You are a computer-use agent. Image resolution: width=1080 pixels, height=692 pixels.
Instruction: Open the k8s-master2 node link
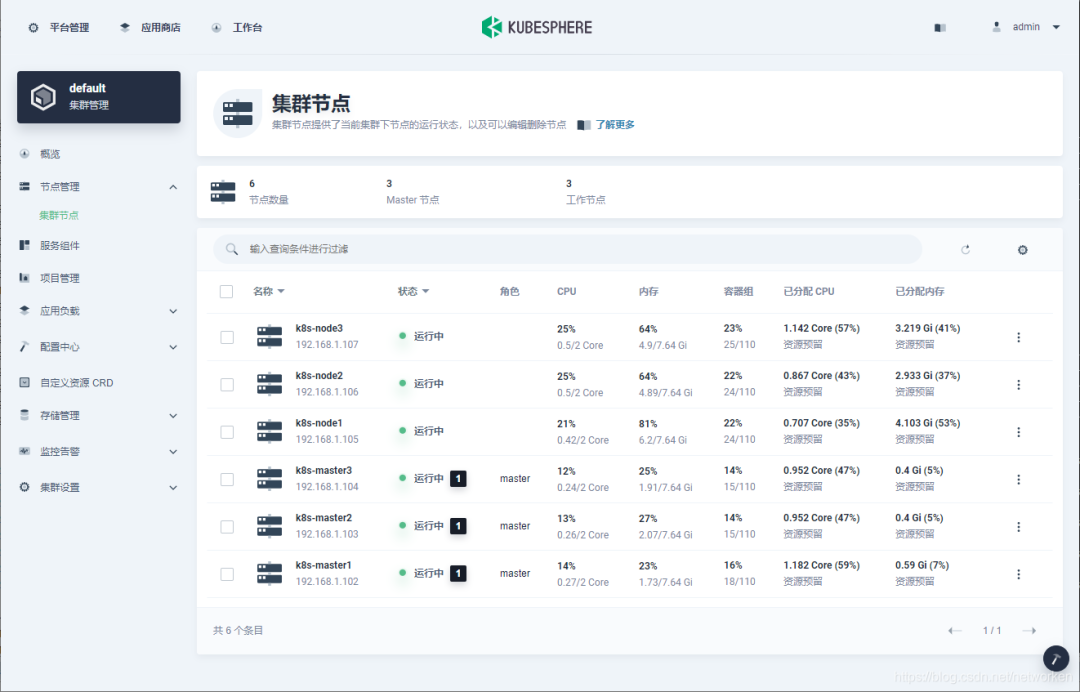click(x=324, y=518)
